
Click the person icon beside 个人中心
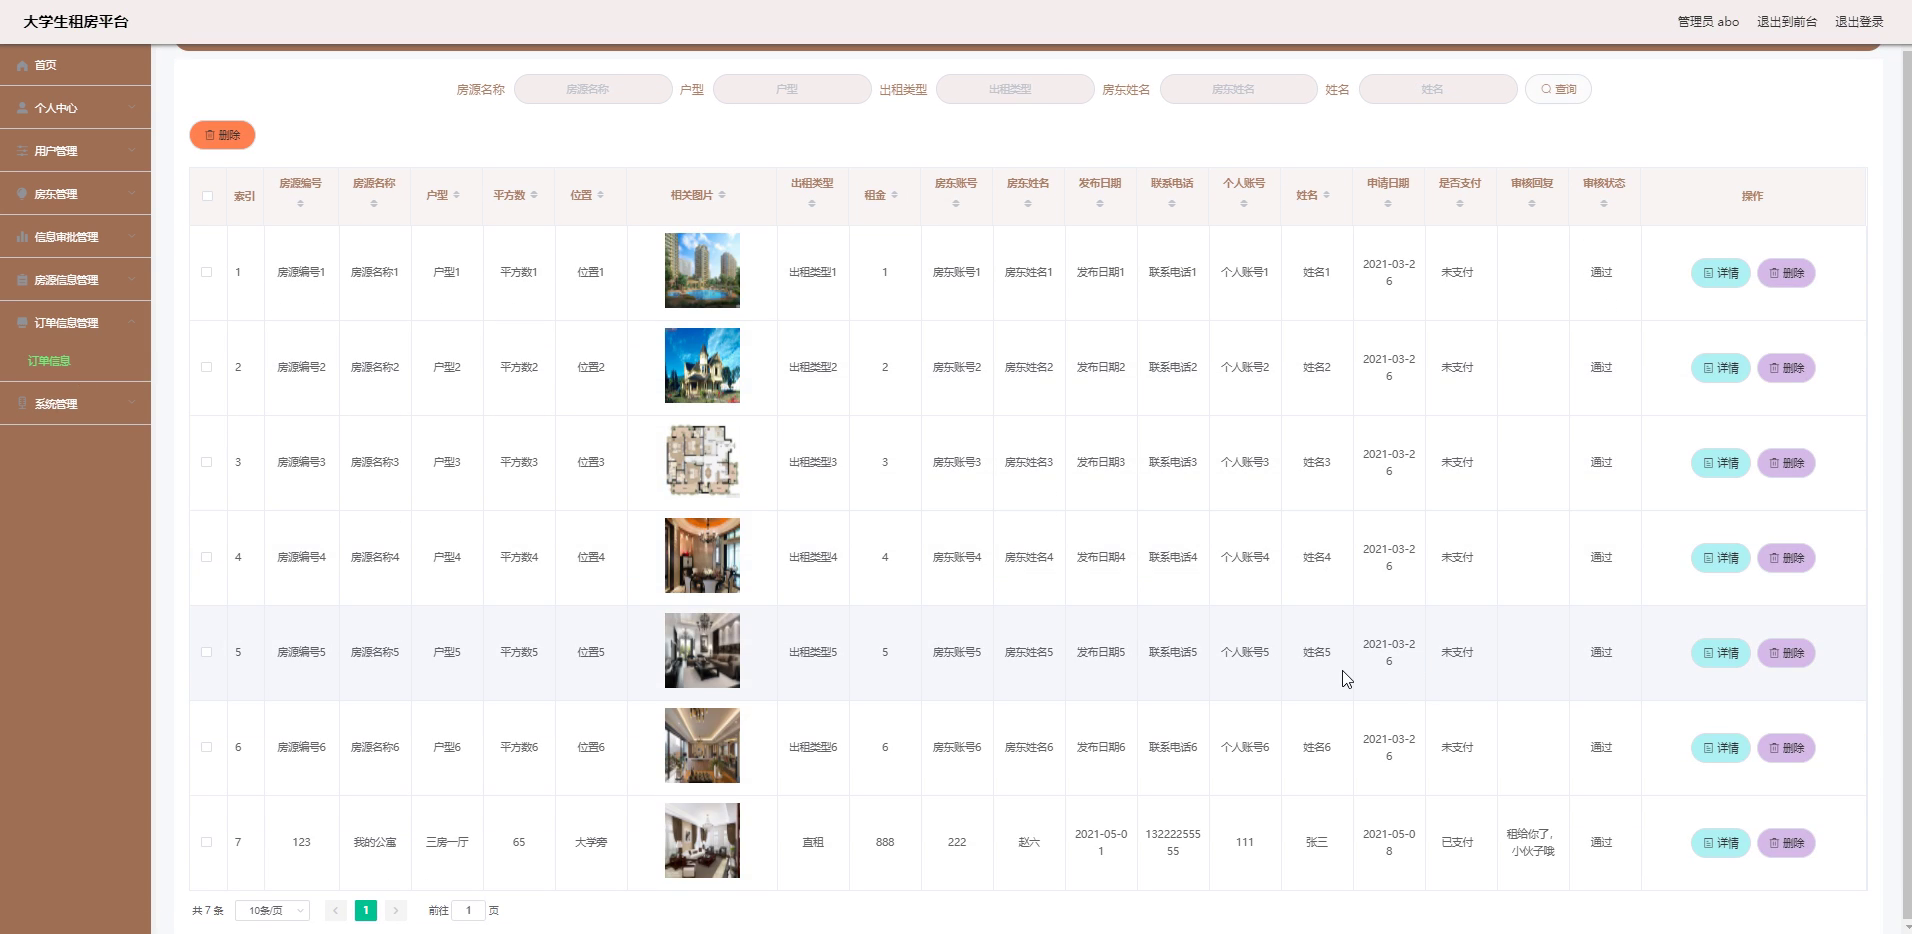(x=22, y=108)
